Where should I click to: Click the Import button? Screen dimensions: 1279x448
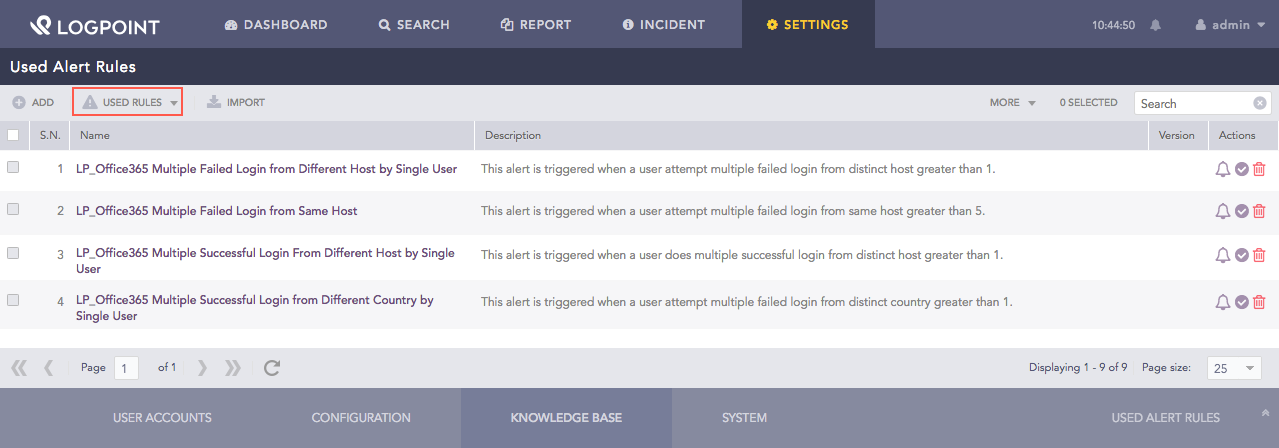coord(236,102)
